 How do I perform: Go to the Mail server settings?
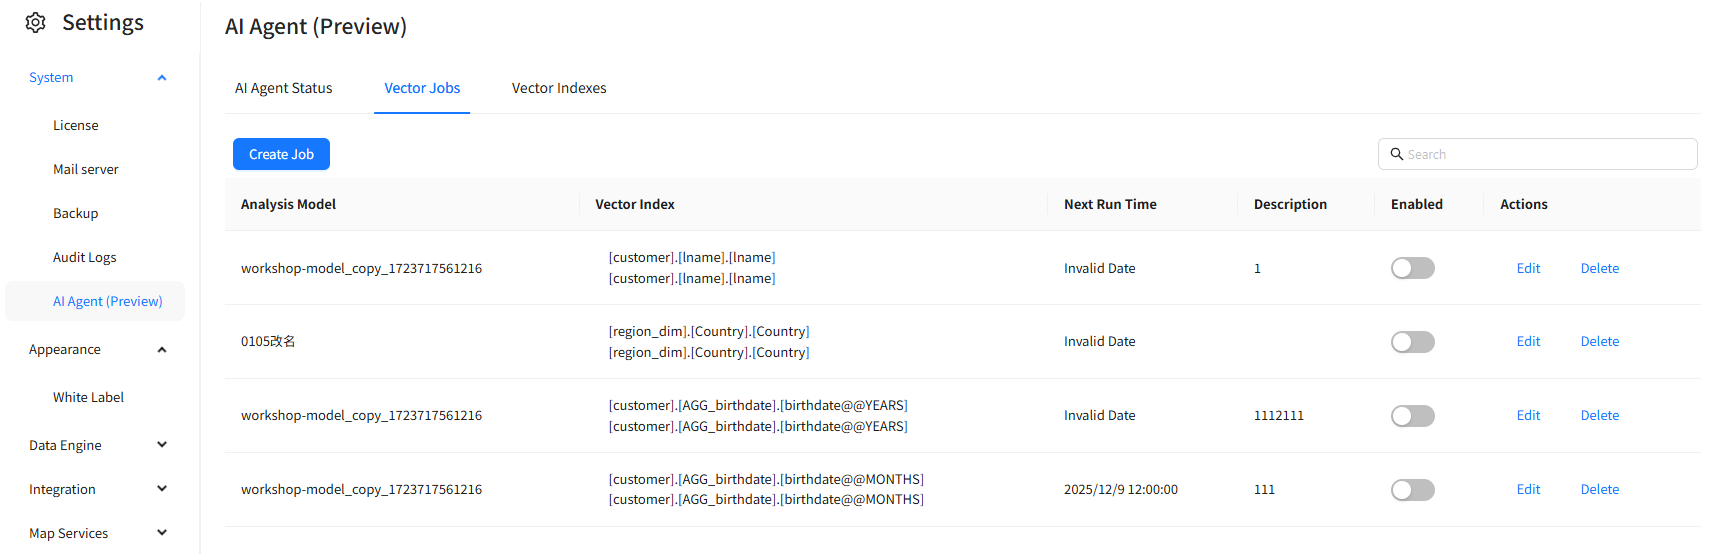pos(86,169)
